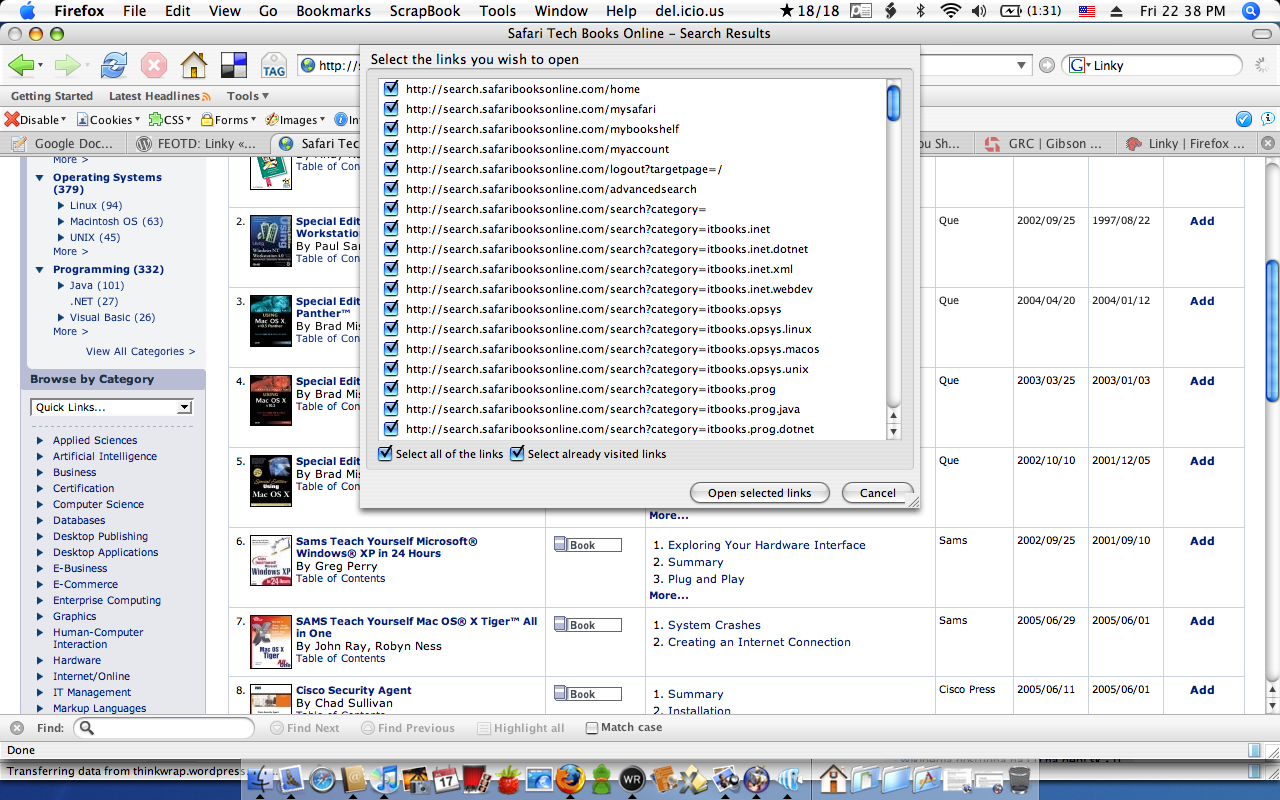Uncheck the /mysafari link checkbox
1280x800 pixels.
(391, 109)
